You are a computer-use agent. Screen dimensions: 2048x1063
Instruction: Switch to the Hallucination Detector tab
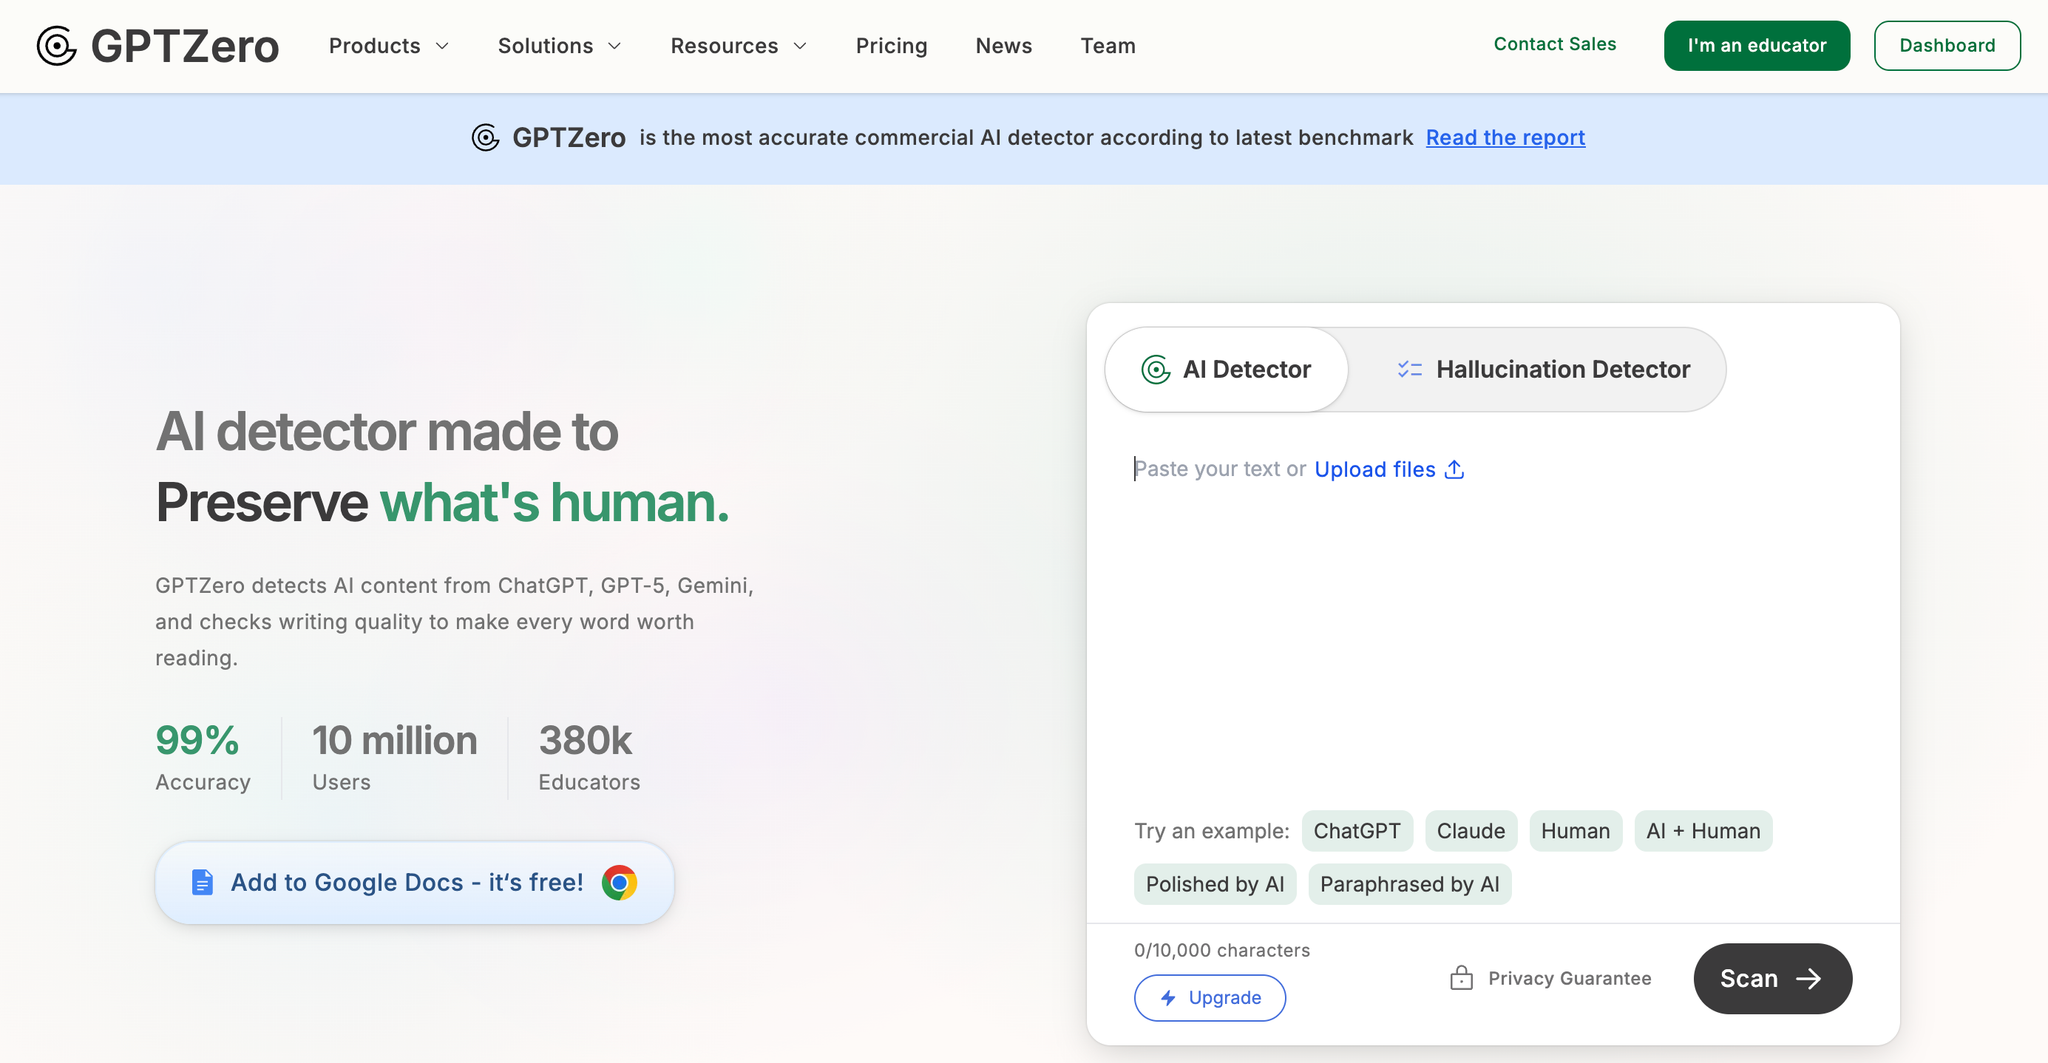pyautogui.click(x=1543, y=370)
